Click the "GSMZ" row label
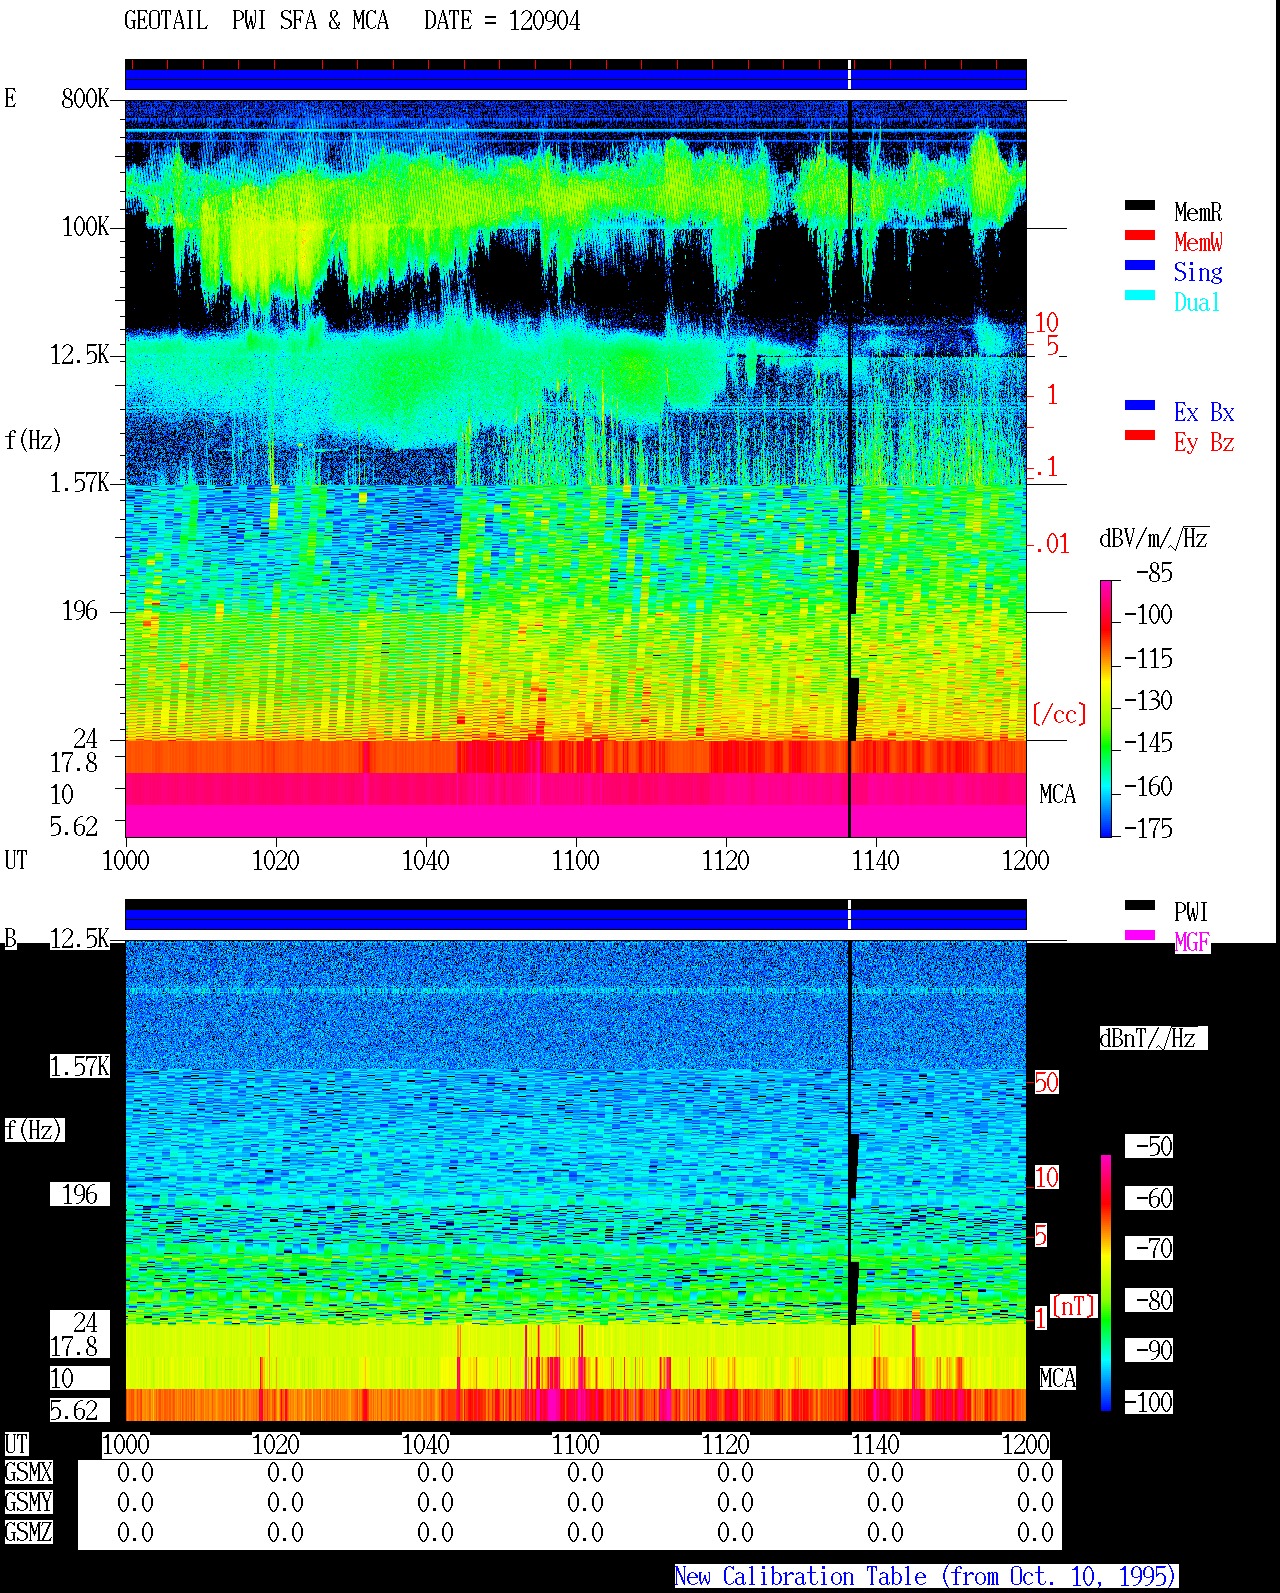 (x=28, y=1532)
